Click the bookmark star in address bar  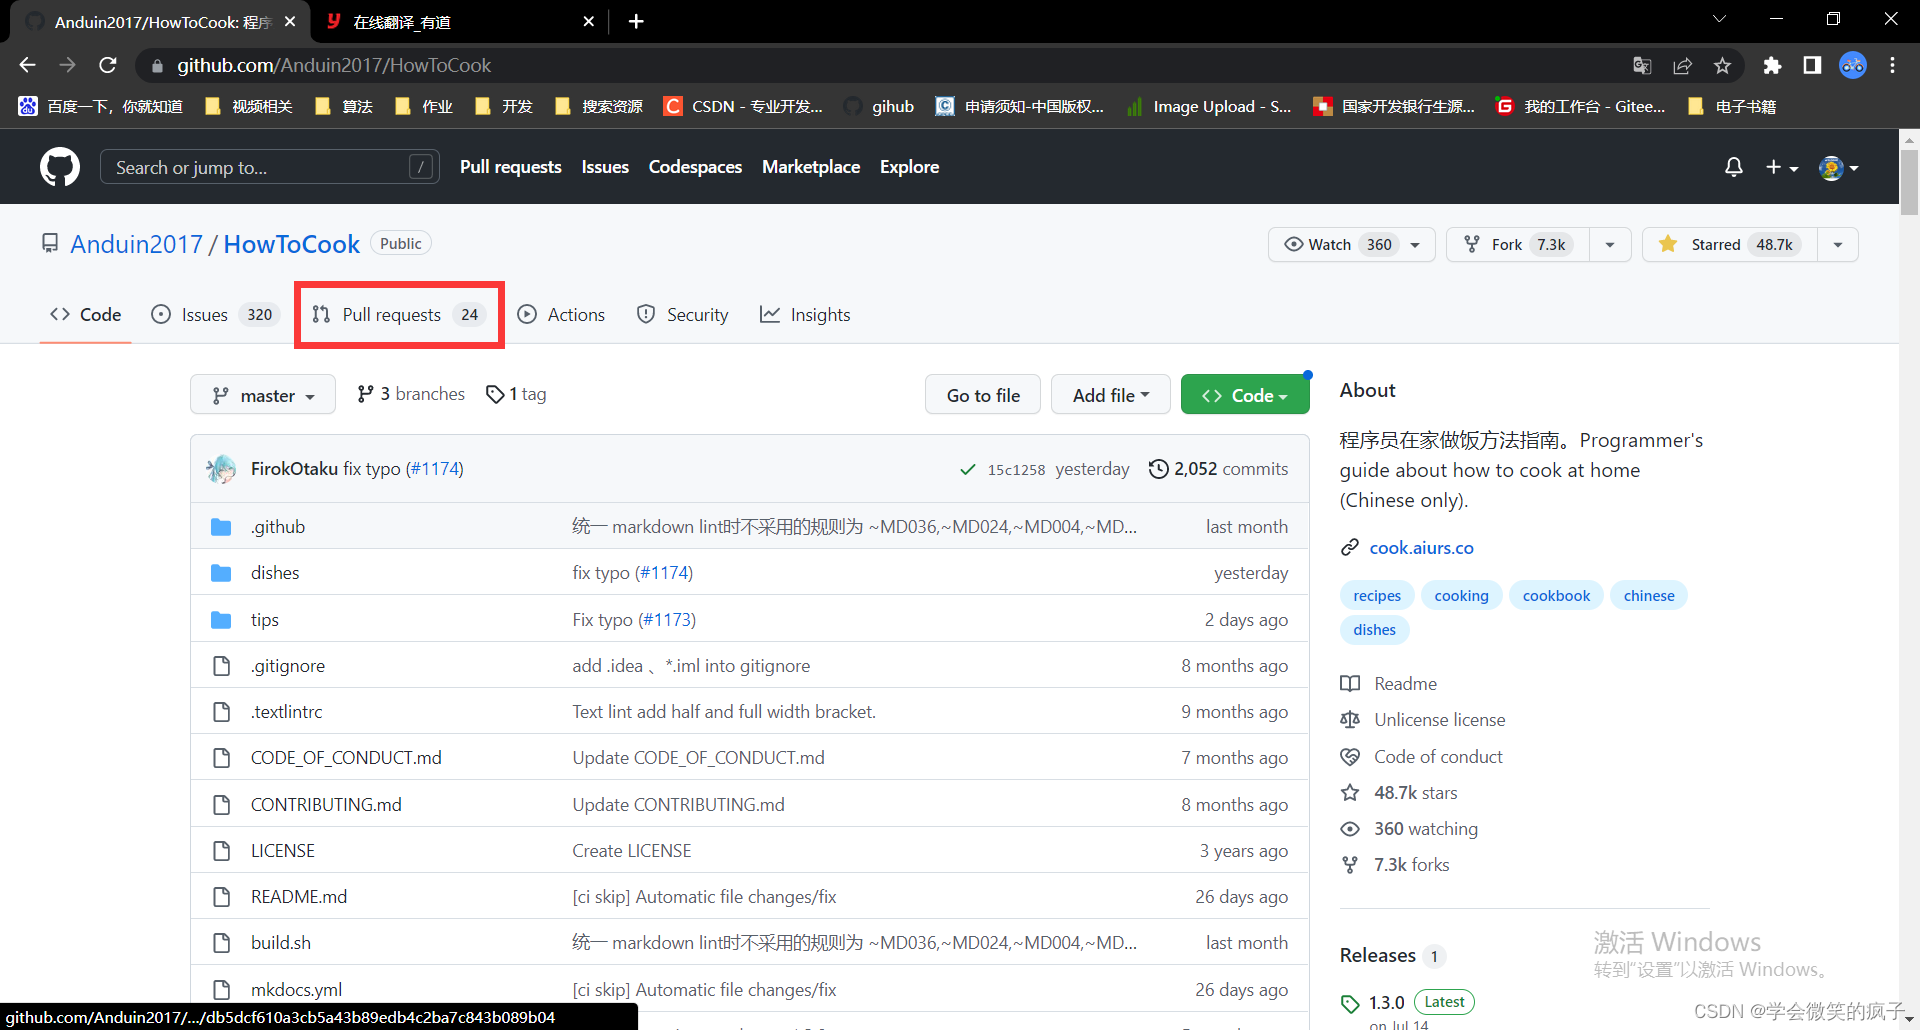click(1722, 65)
